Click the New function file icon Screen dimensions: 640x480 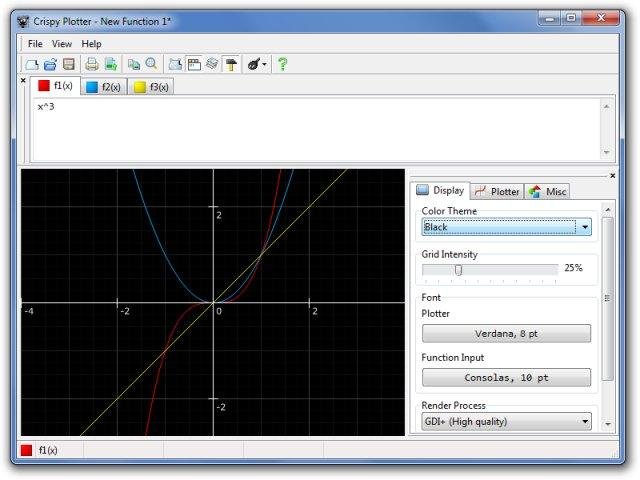tap(31, 65)
